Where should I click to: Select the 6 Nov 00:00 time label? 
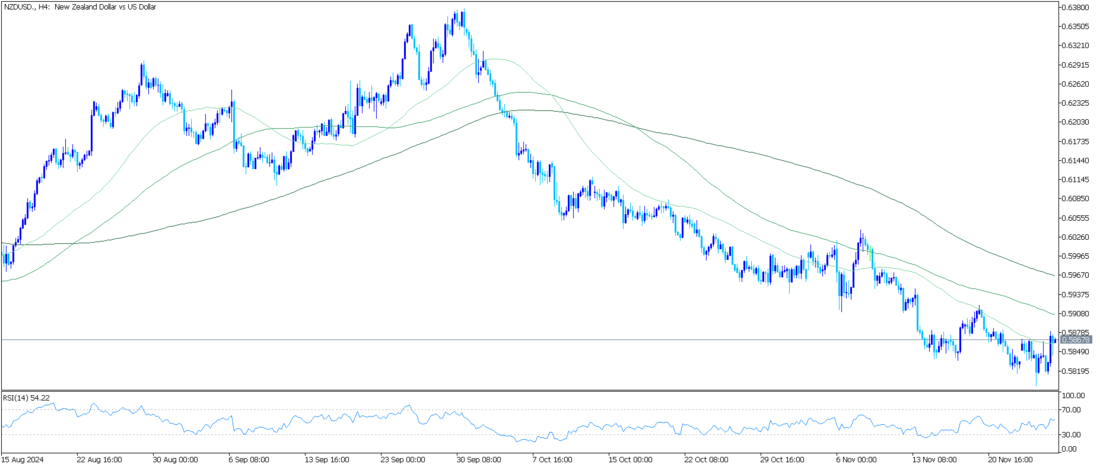coord(857,459)
